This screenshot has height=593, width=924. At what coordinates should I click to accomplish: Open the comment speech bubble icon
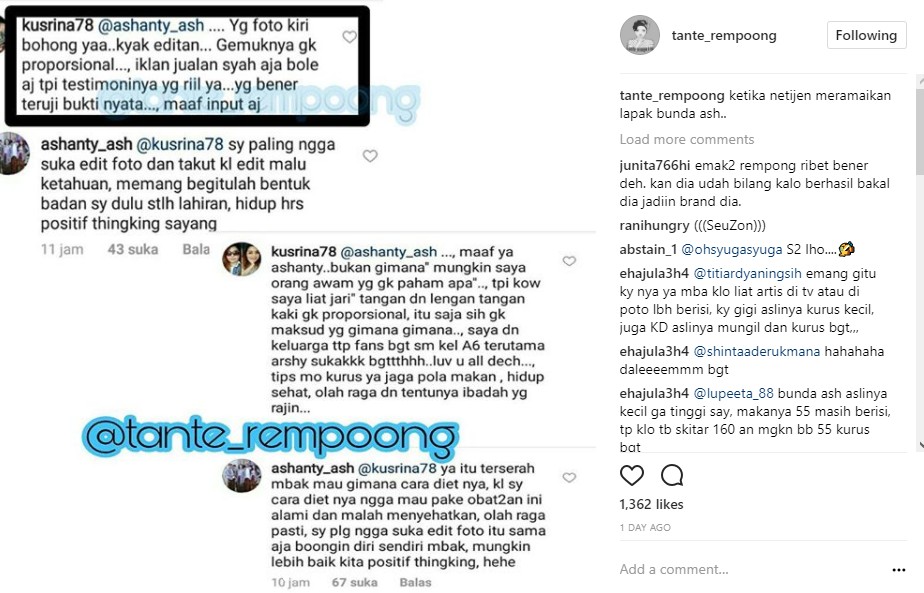pos(672,475)
